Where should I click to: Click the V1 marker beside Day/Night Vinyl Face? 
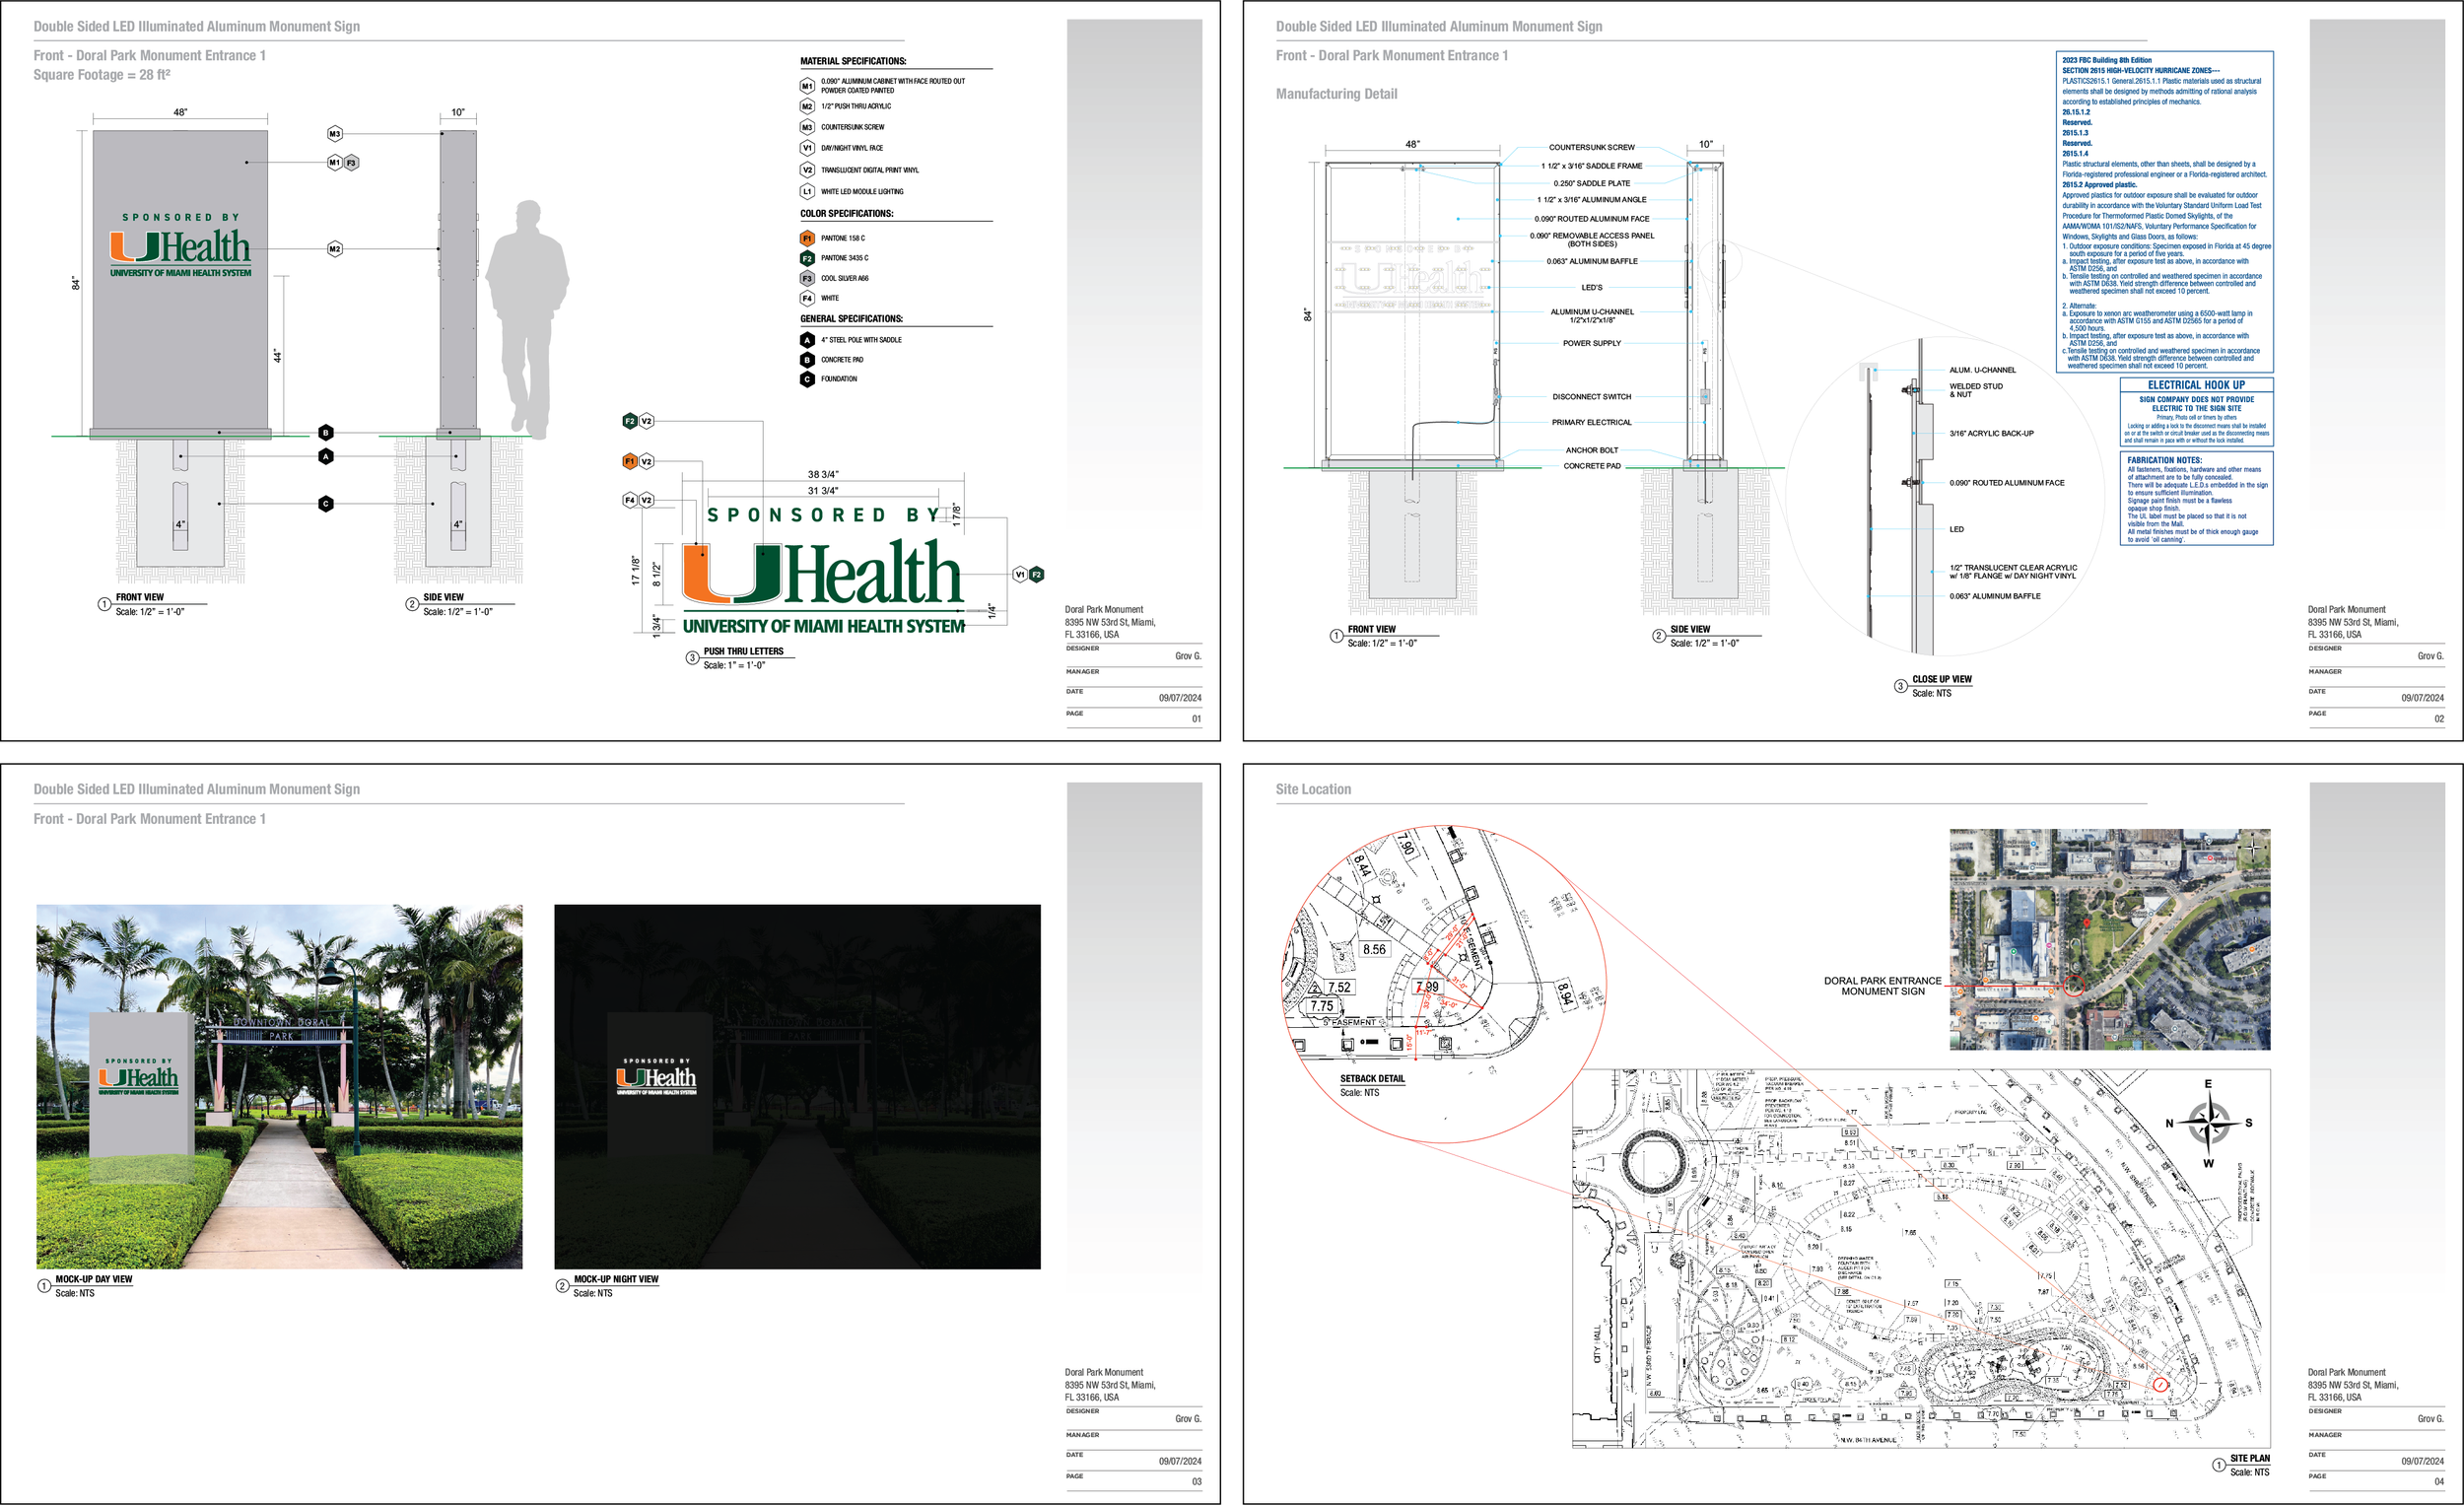tap(807, 148)
